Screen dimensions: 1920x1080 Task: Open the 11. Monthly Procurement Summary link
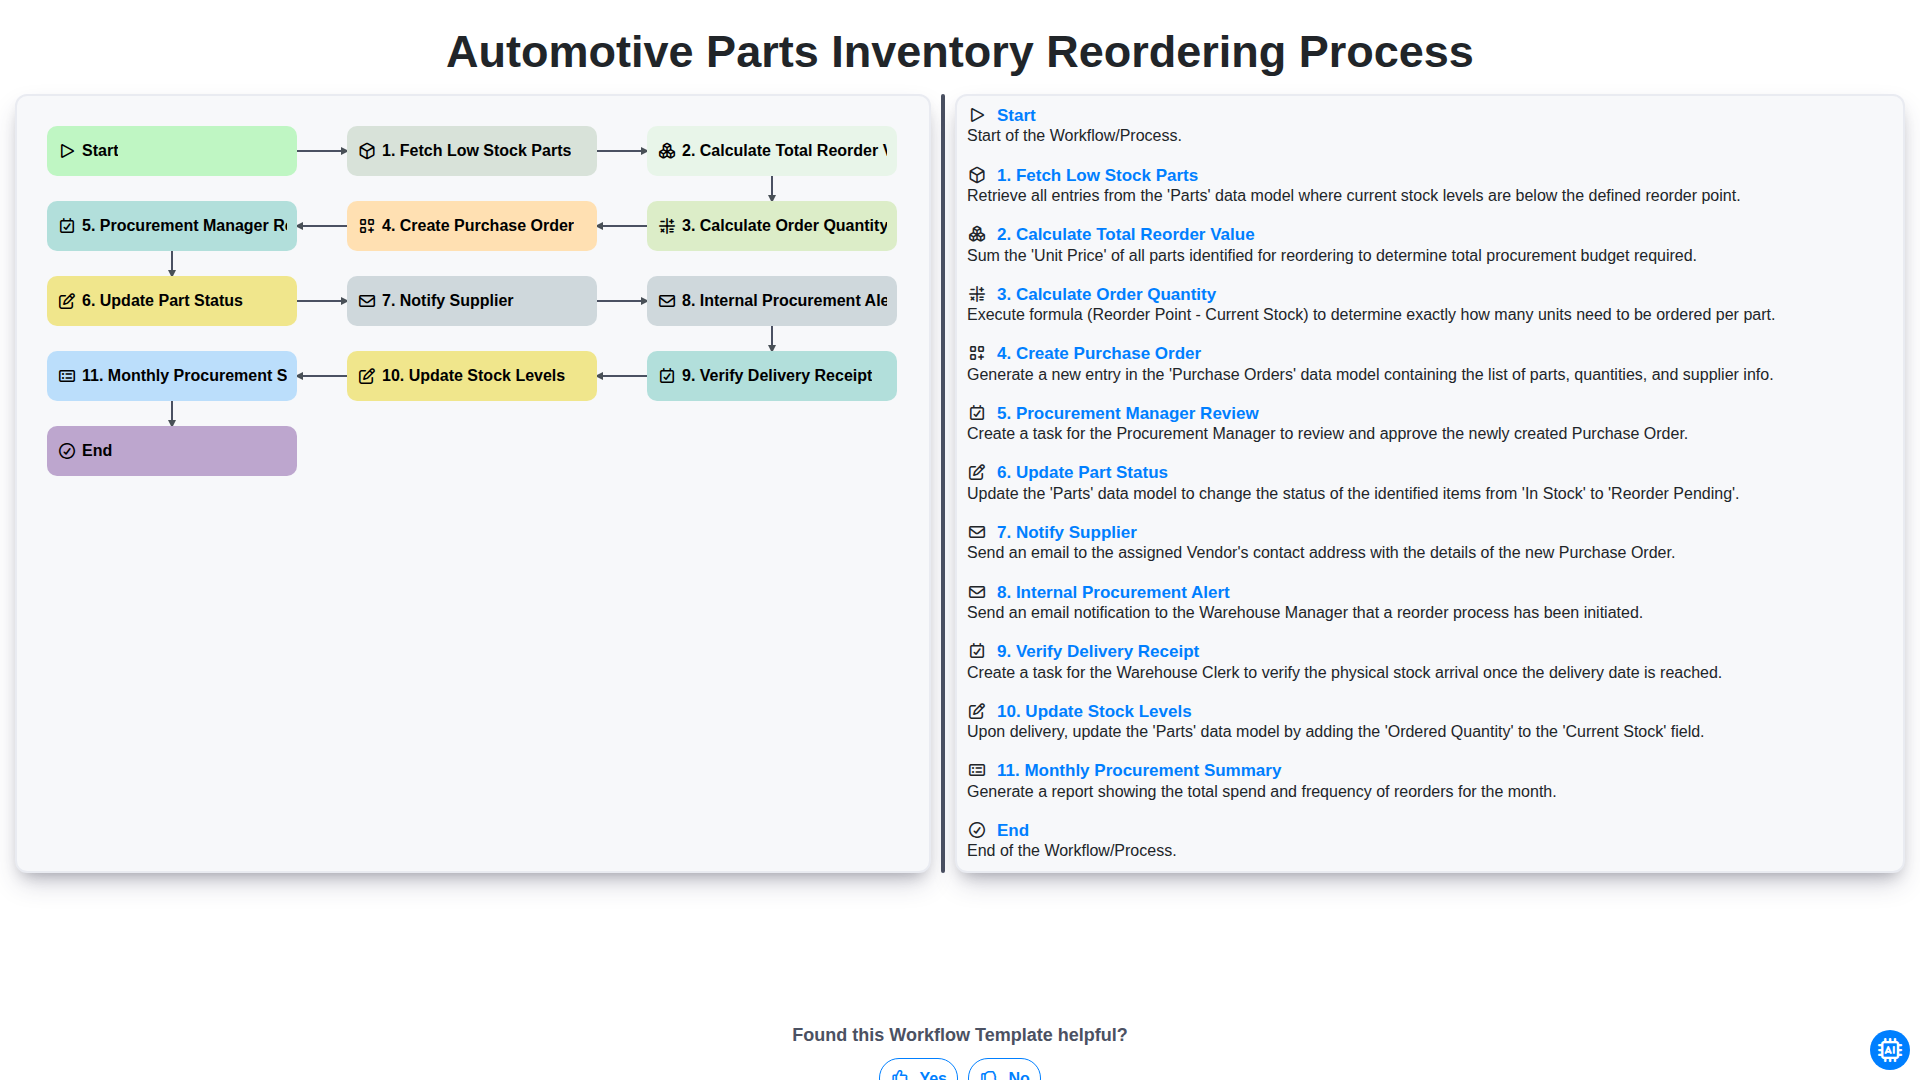pos(1139,770)
